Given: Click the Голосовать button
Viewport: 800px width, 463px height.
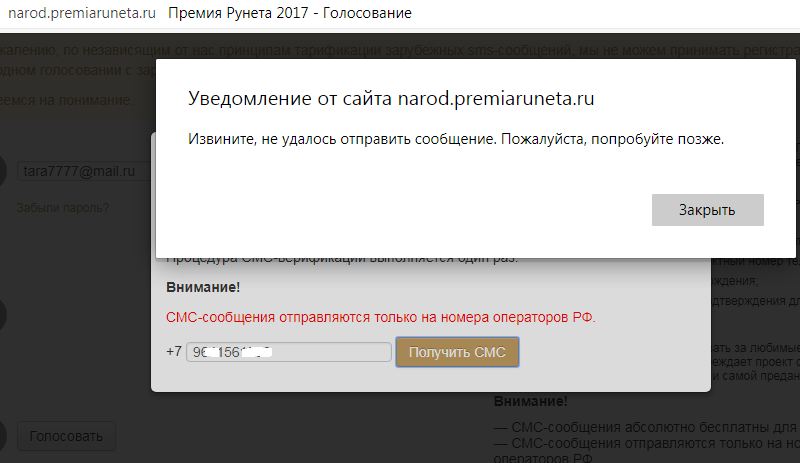Looking at the screenshot, I should [66, 436].
